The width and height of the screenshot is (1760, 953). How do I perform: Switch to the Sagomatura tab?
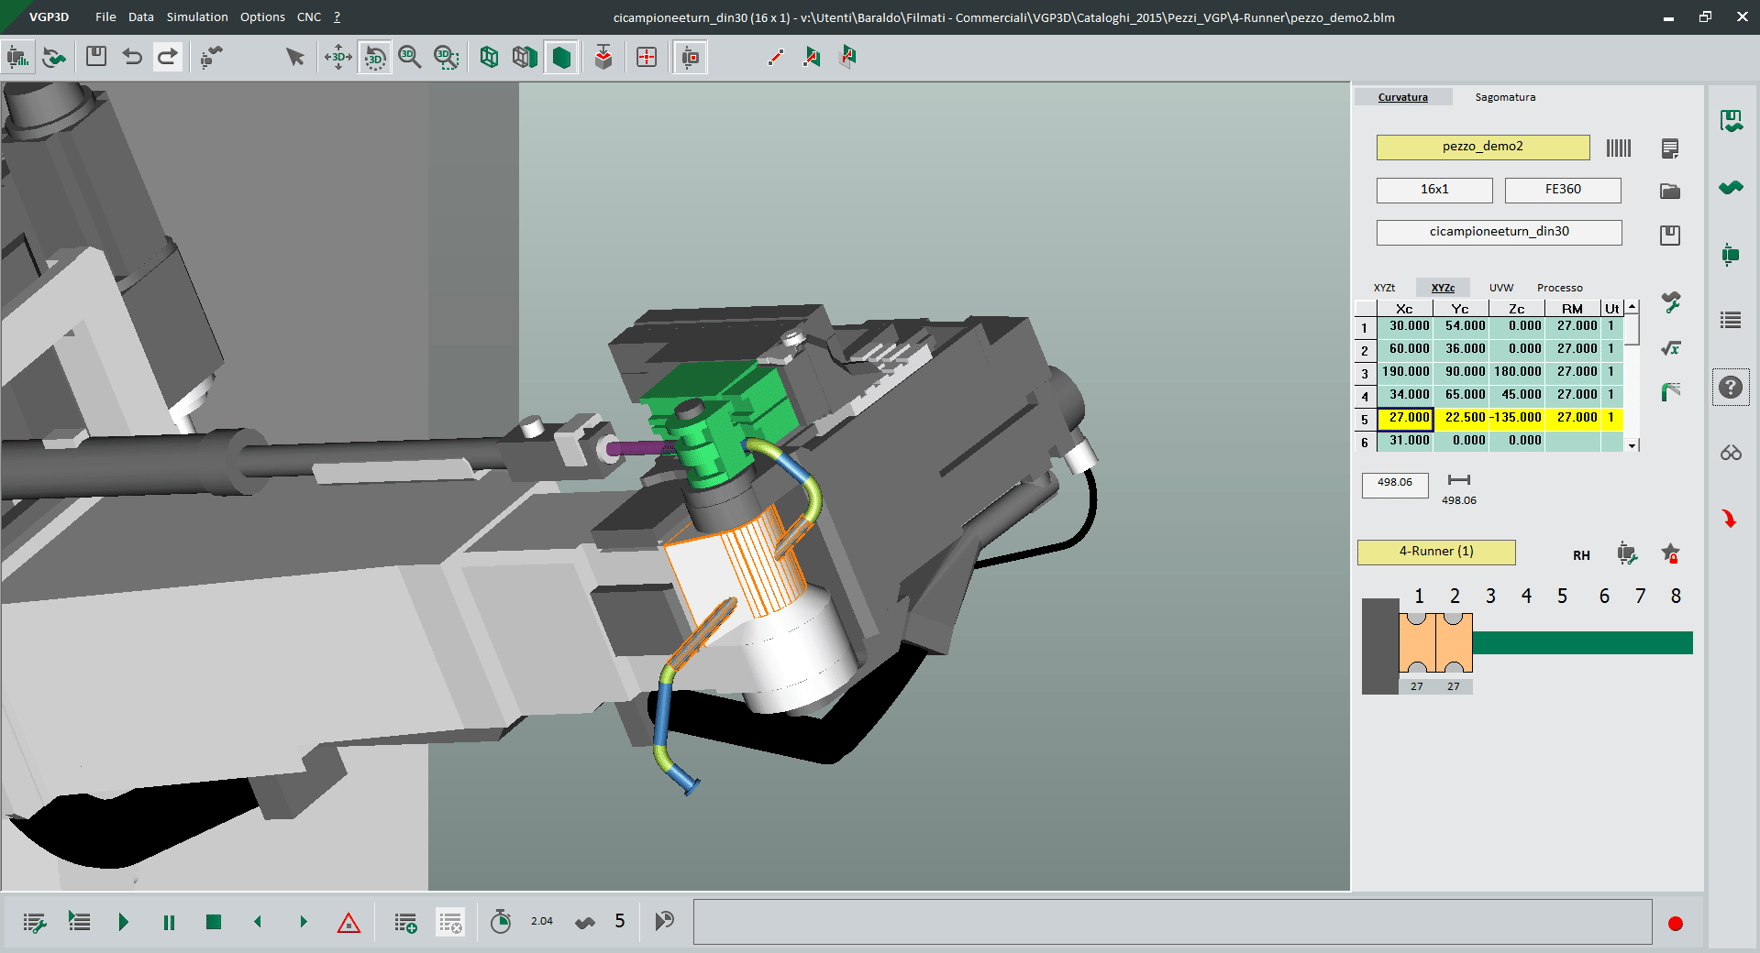tap(1505, 97)
